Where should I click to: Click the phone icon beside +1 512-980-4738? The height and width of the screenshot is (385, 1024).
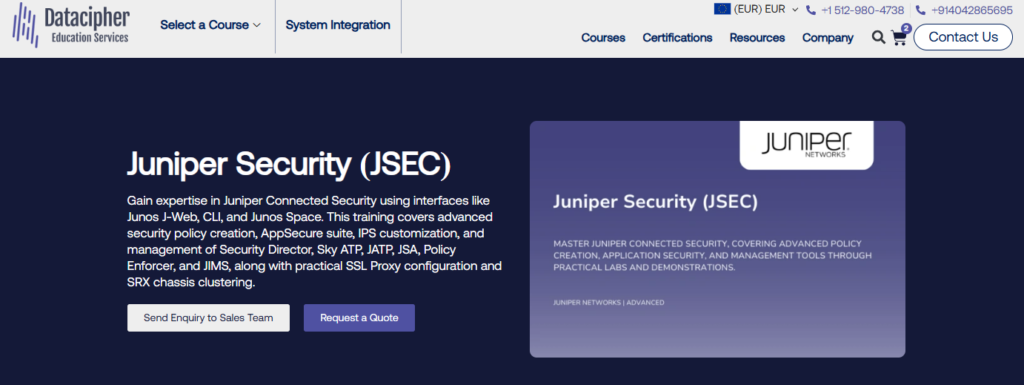pos(811,10)
